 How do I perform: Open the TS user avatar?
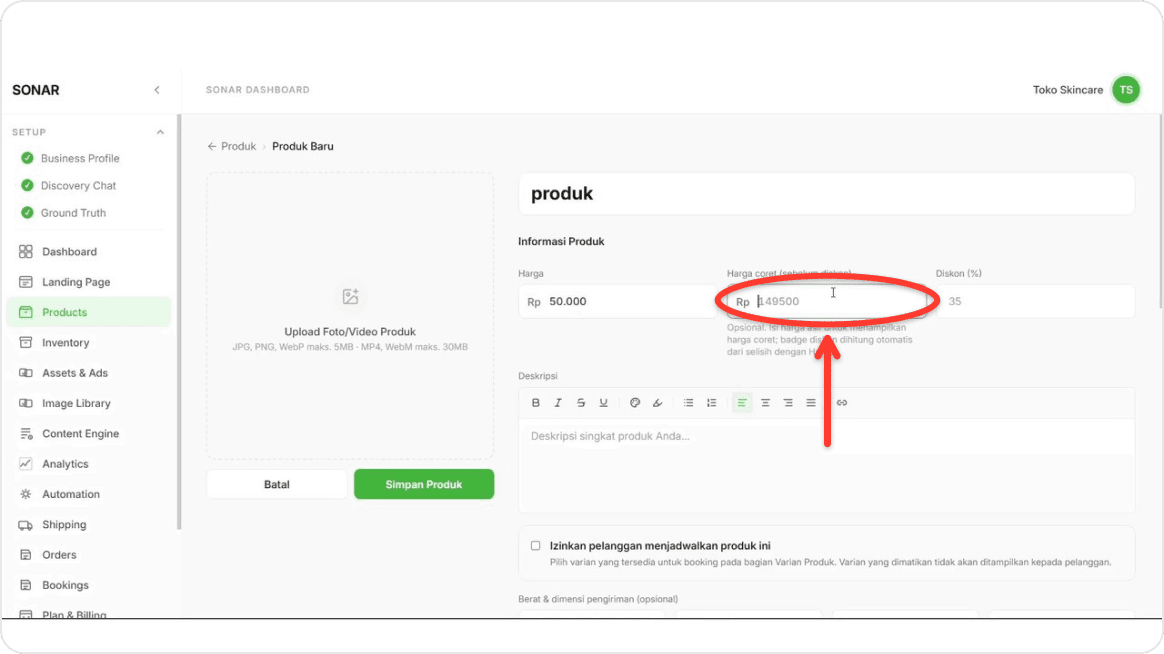point(1125,90)
